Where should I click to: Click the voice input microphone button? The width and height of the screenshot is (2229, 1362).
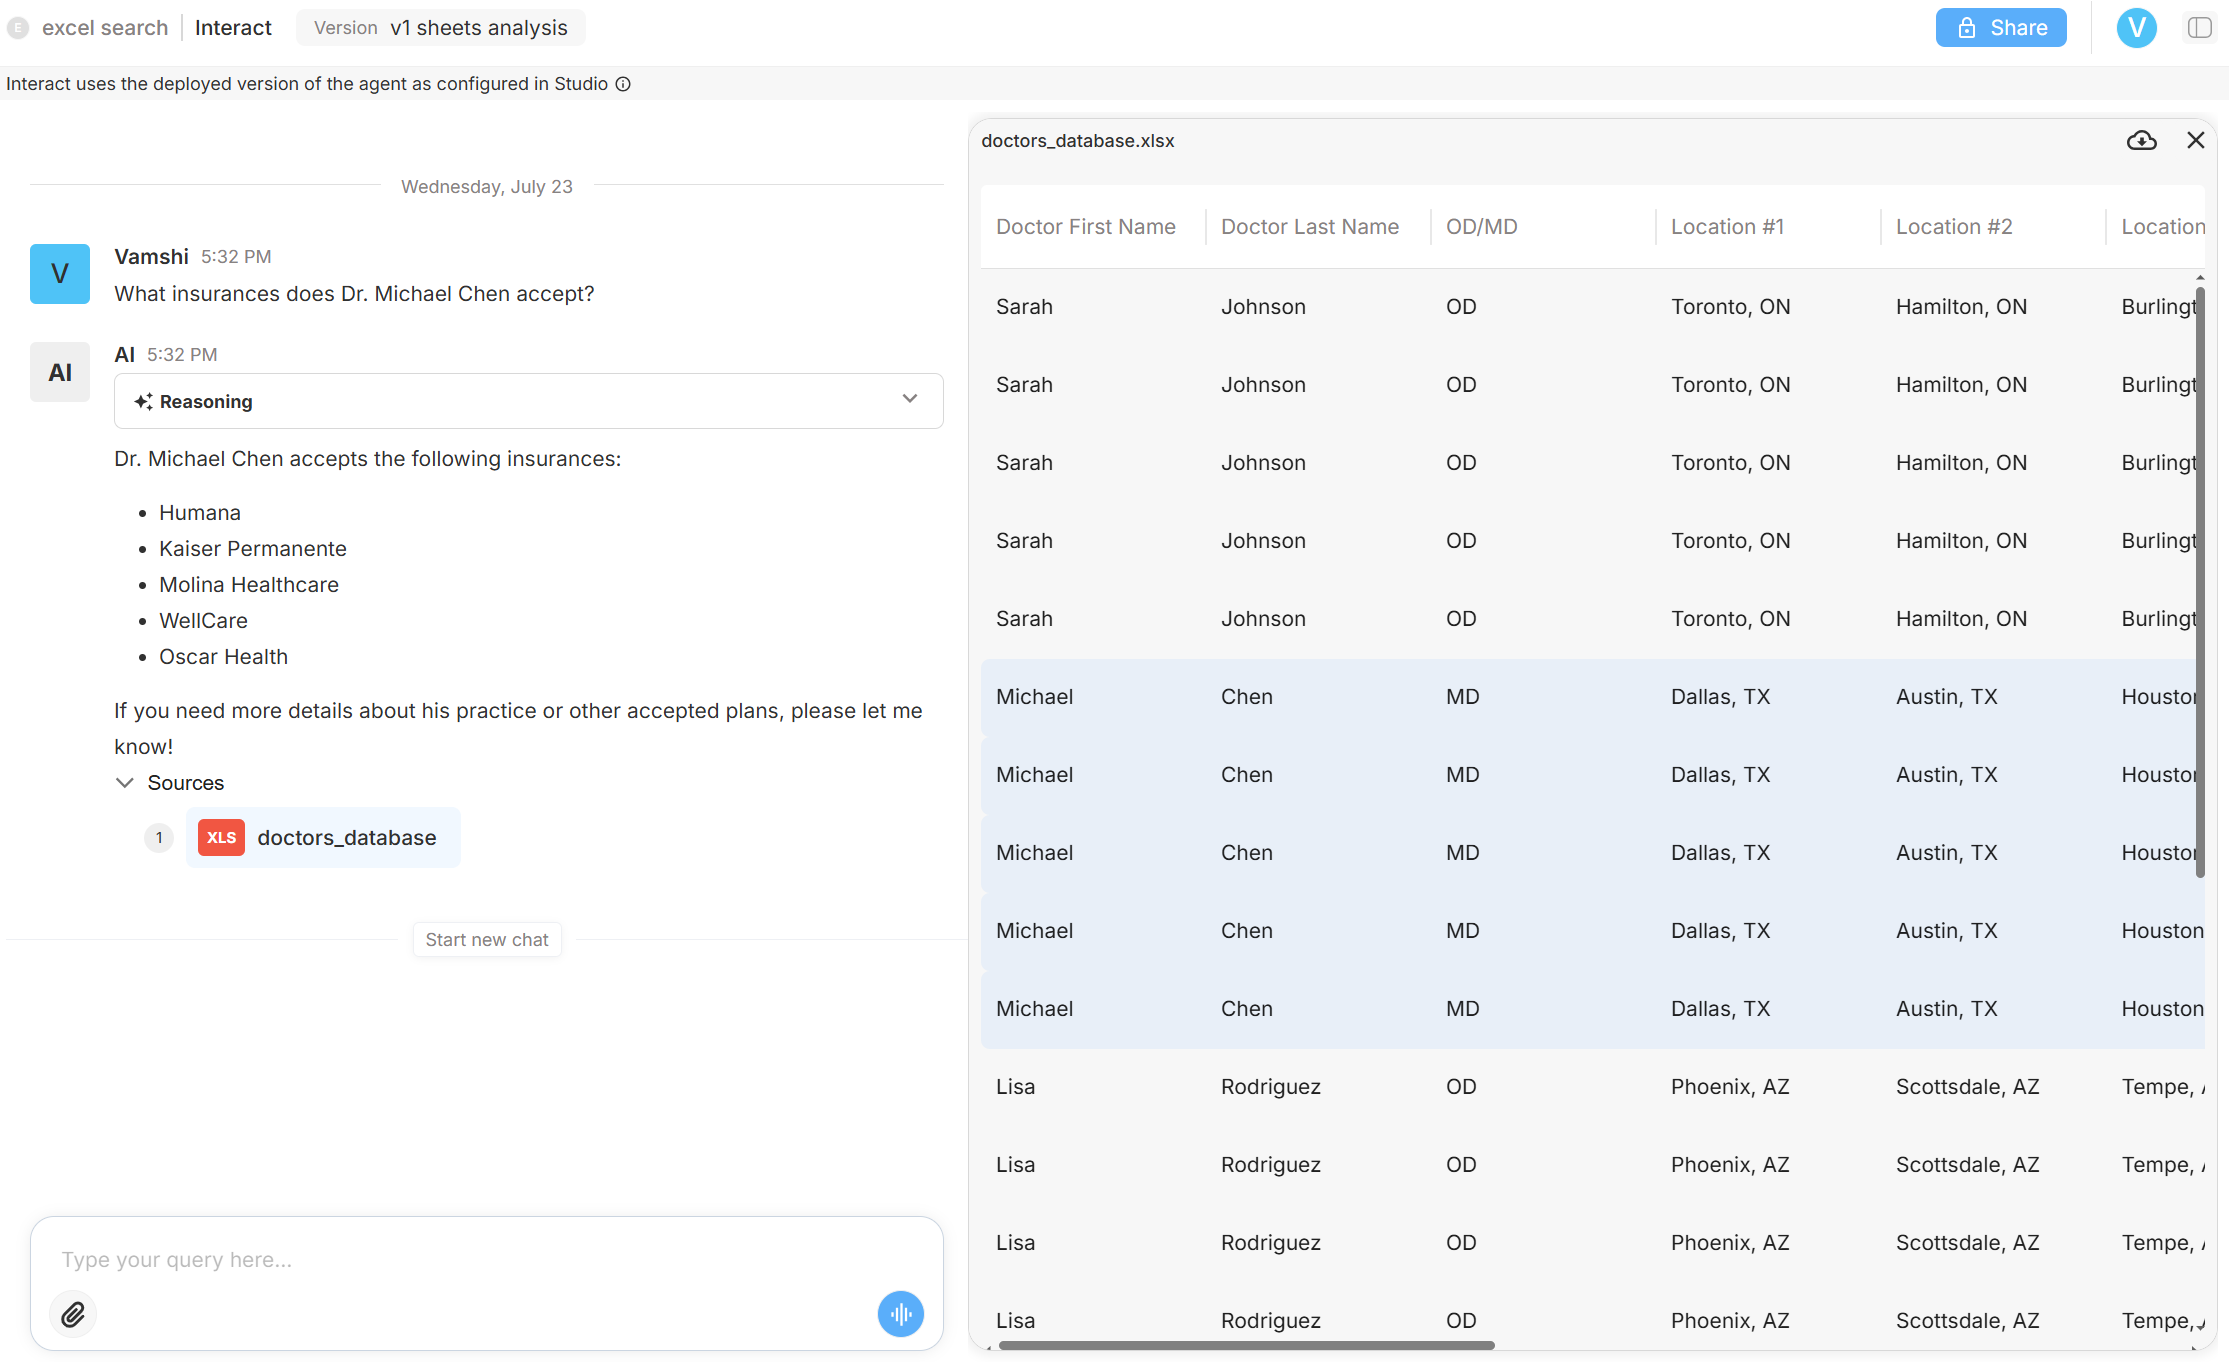(900, 1314)
